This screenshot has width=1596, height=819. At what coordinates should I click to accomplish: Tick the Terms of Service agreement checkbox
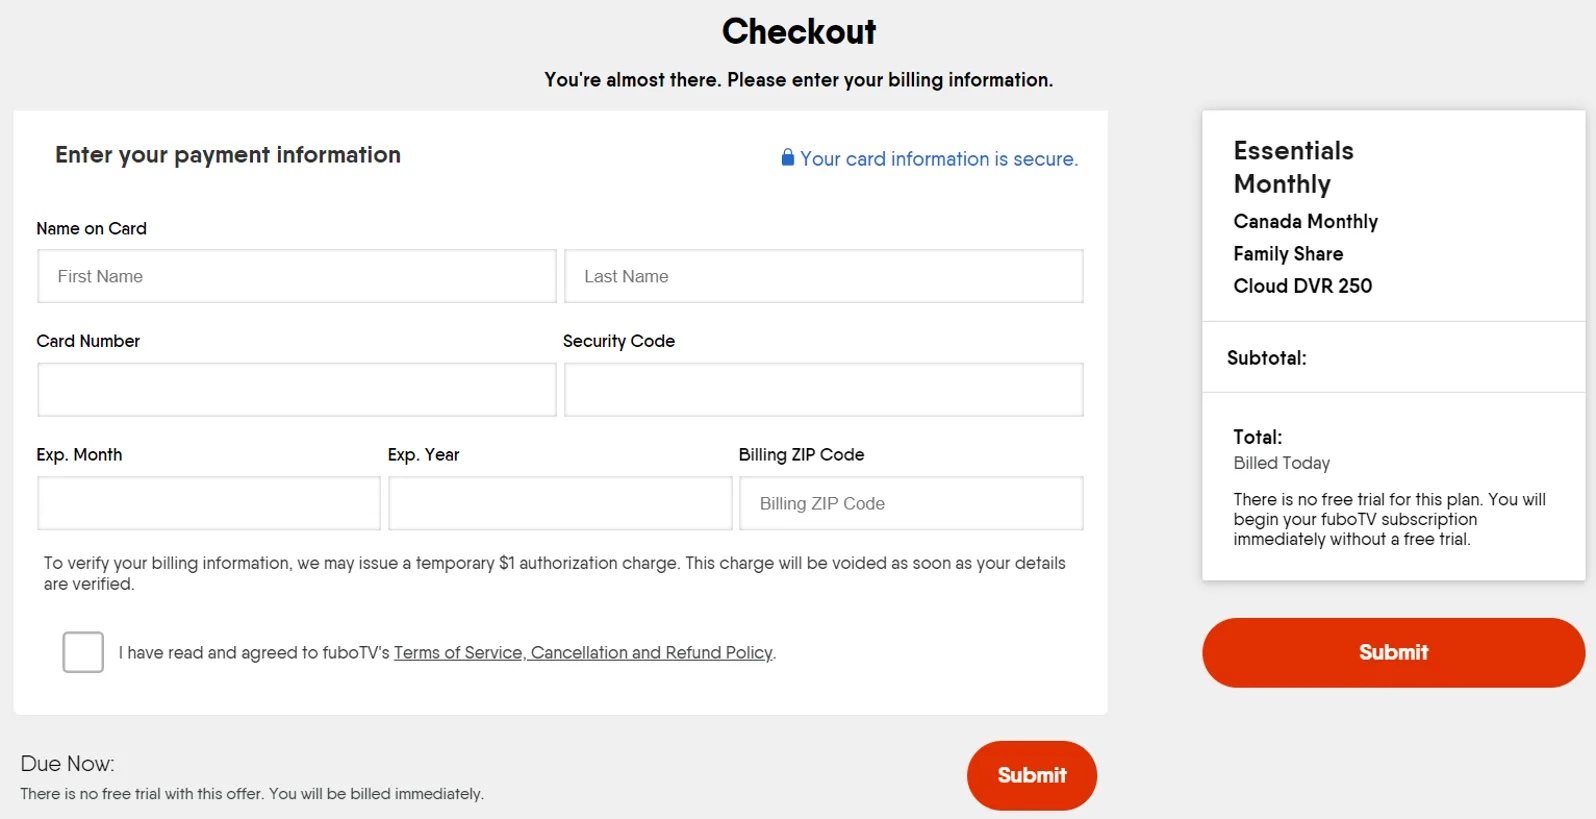click(x=83, y=652)
